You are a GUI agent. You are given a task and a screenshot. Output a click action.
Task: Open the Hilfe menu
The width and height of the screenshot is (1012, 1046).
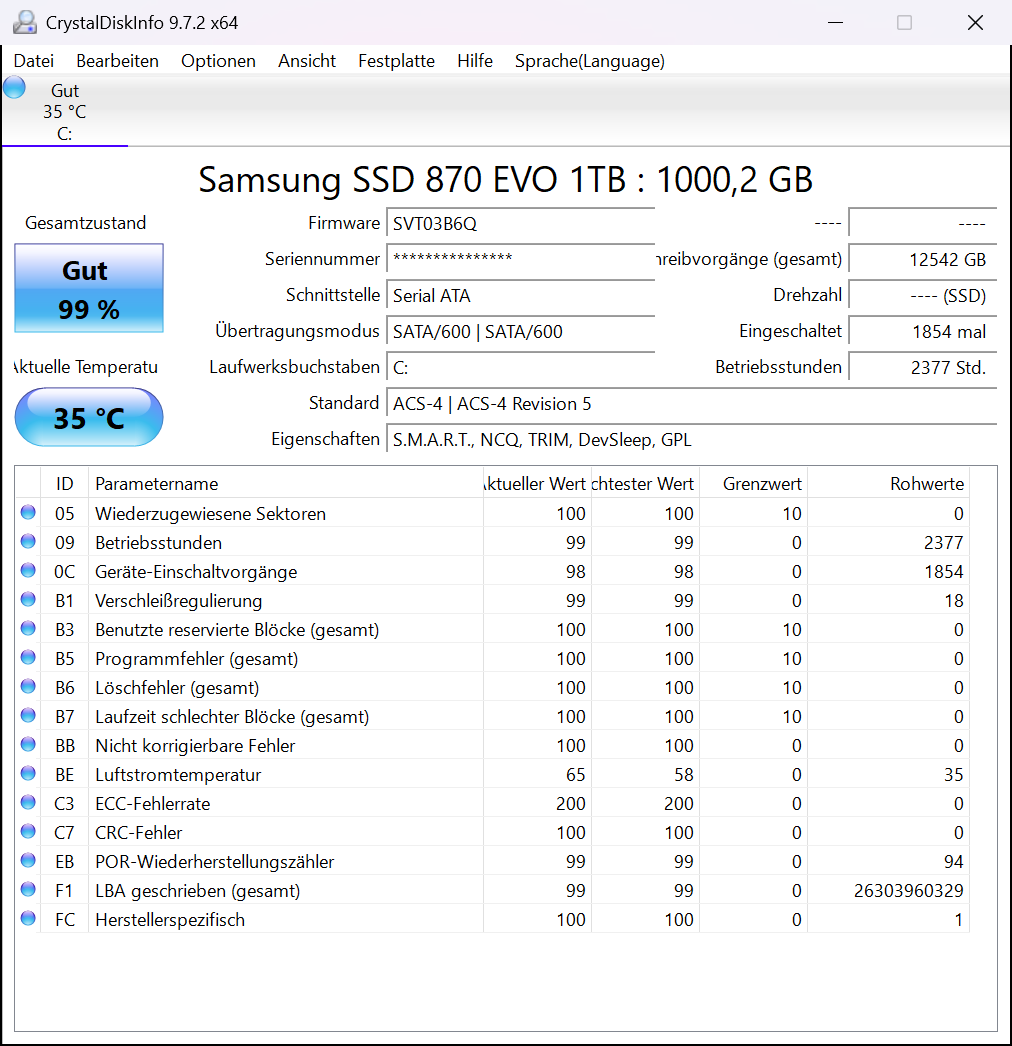tap(475, 61)
